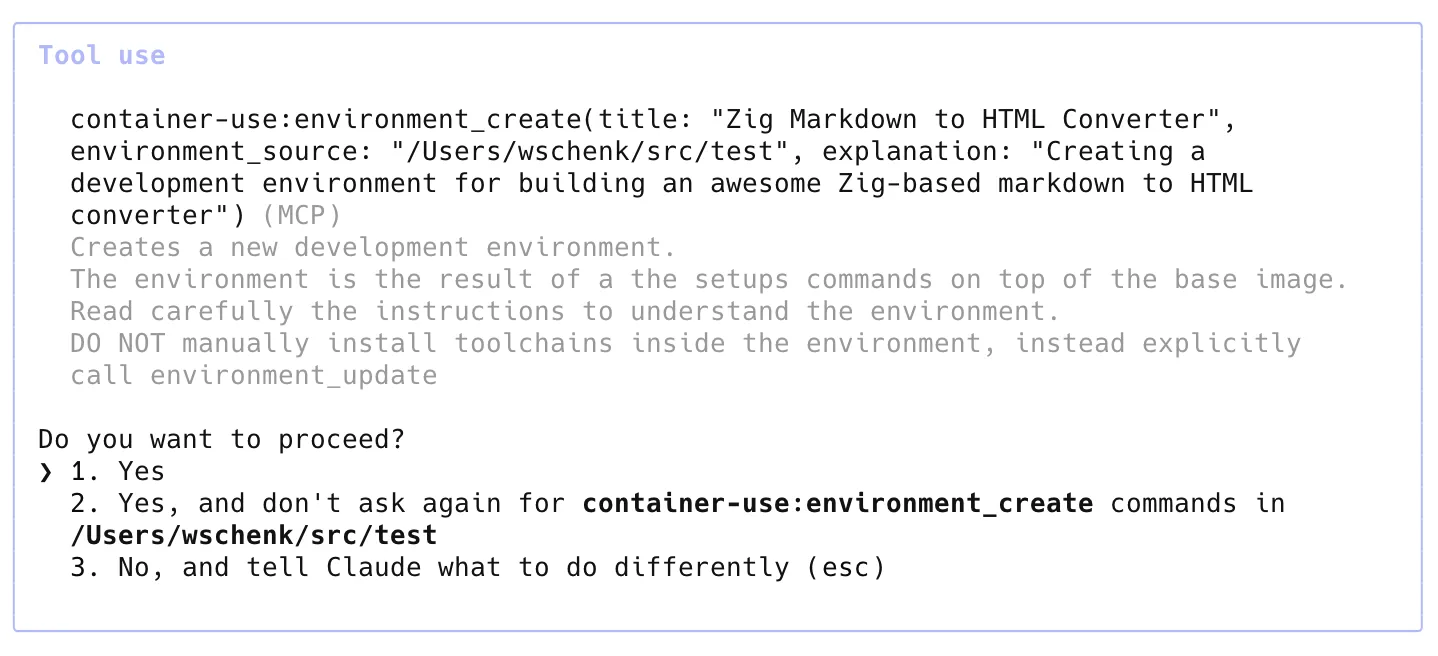The image size is (1438, 656).
Task: Click "Creates a new development environment." description line
Action: 374,248
